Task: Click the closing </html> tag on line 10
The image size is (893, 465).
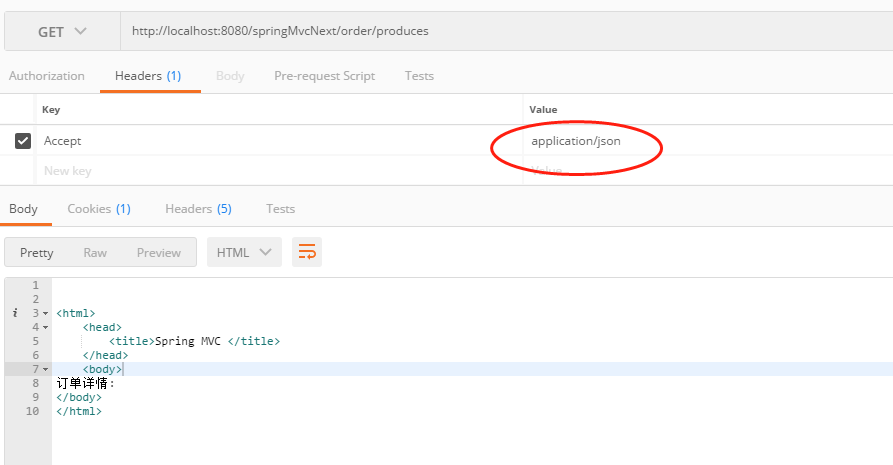Action: 79,411
